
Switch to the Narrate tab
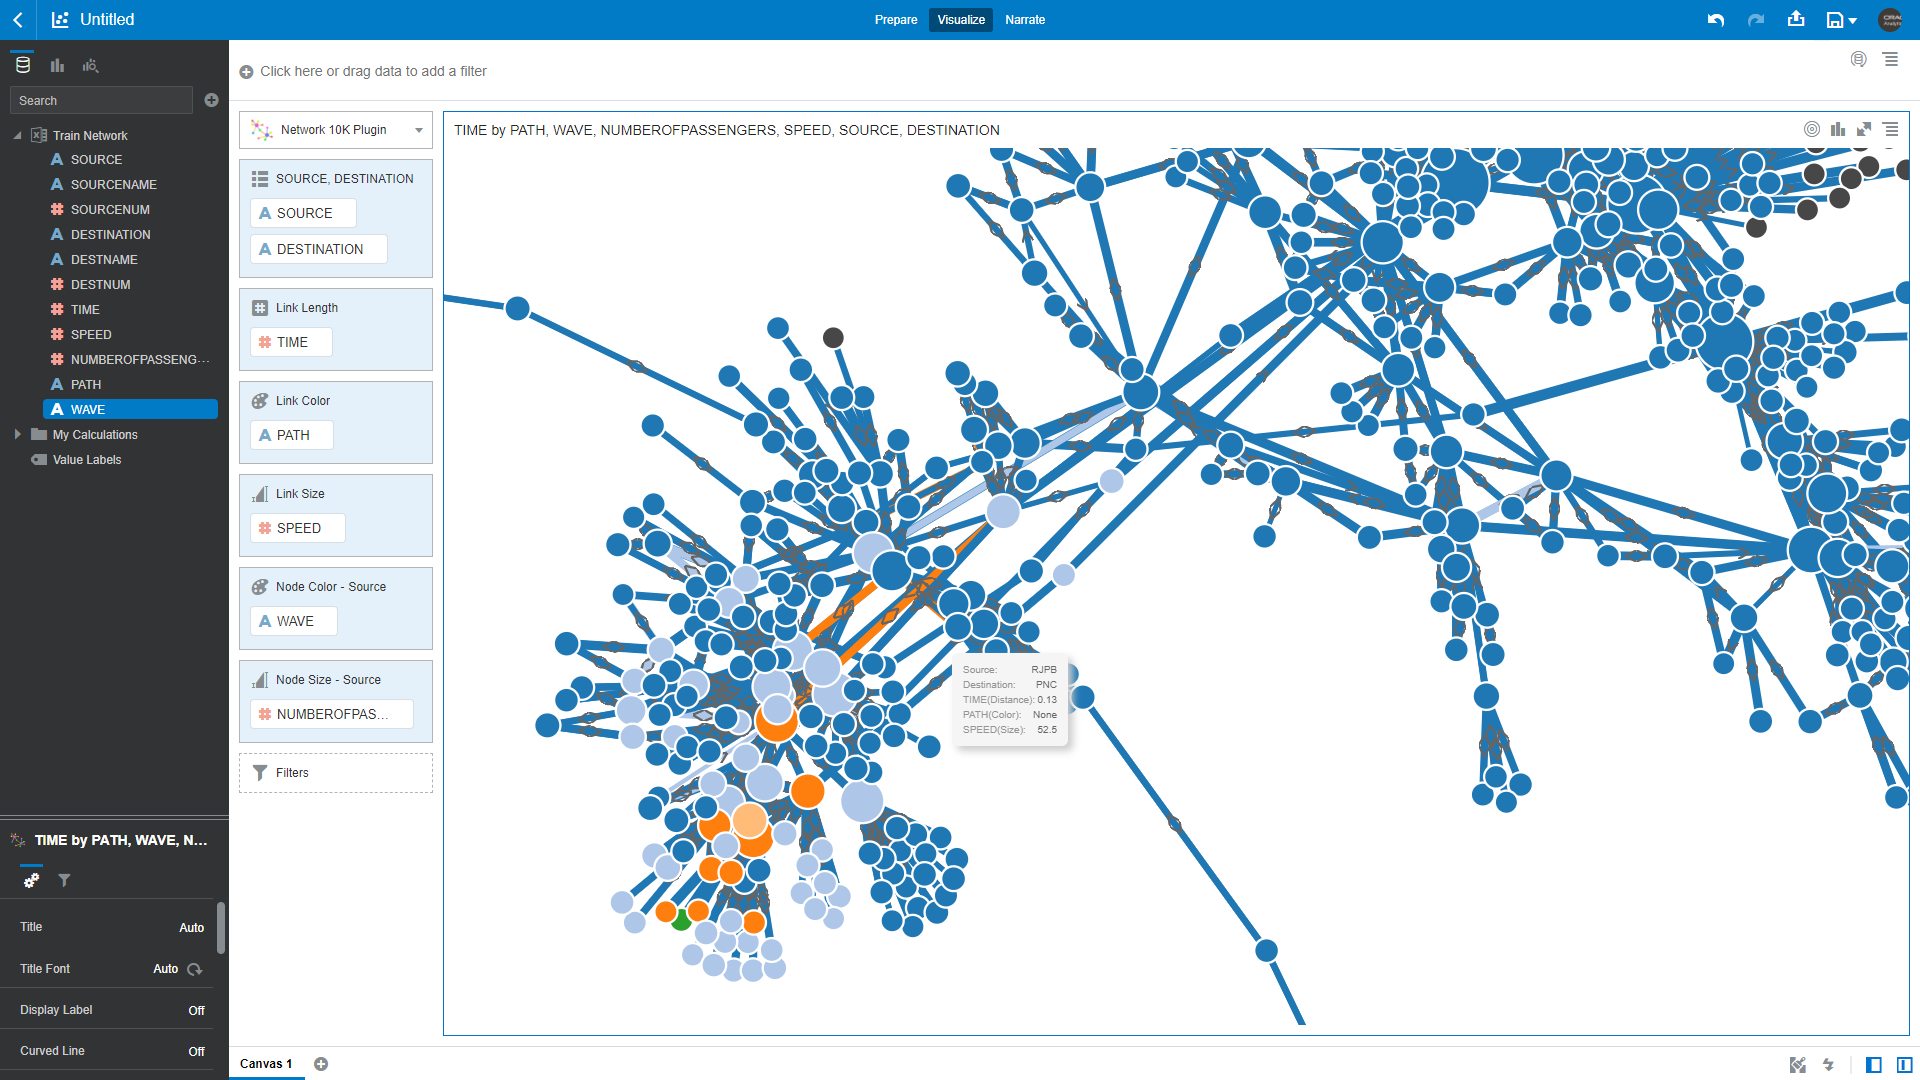point(1025,20)
